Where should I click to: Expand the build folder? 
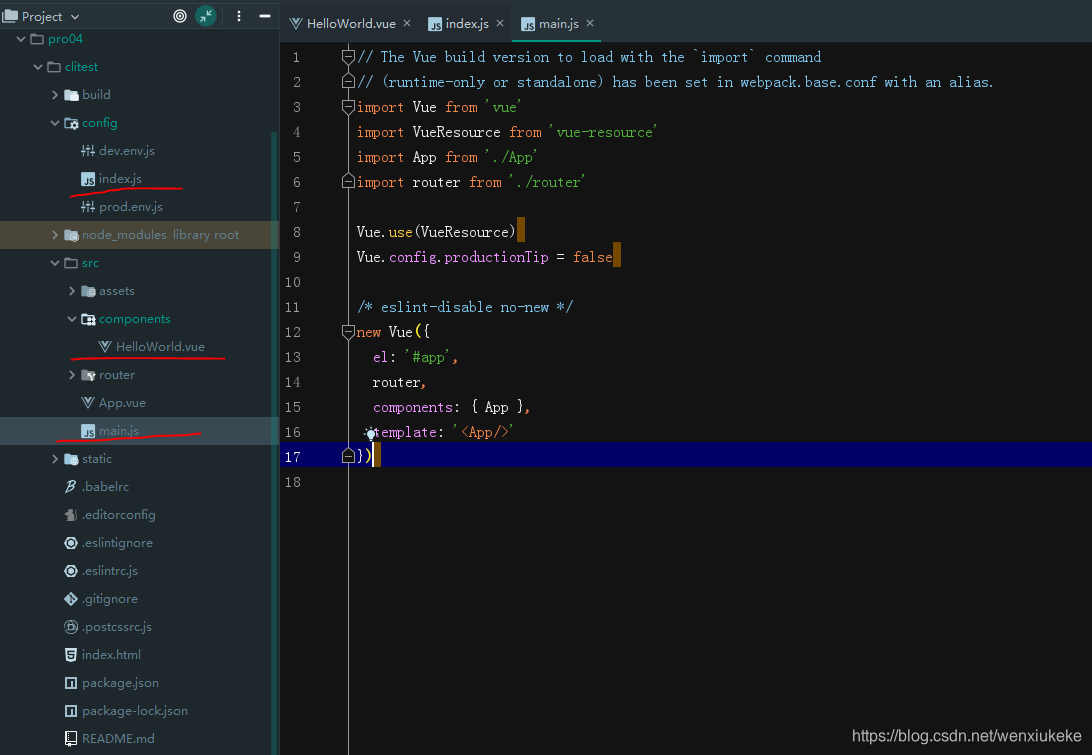tap(55, 95)
